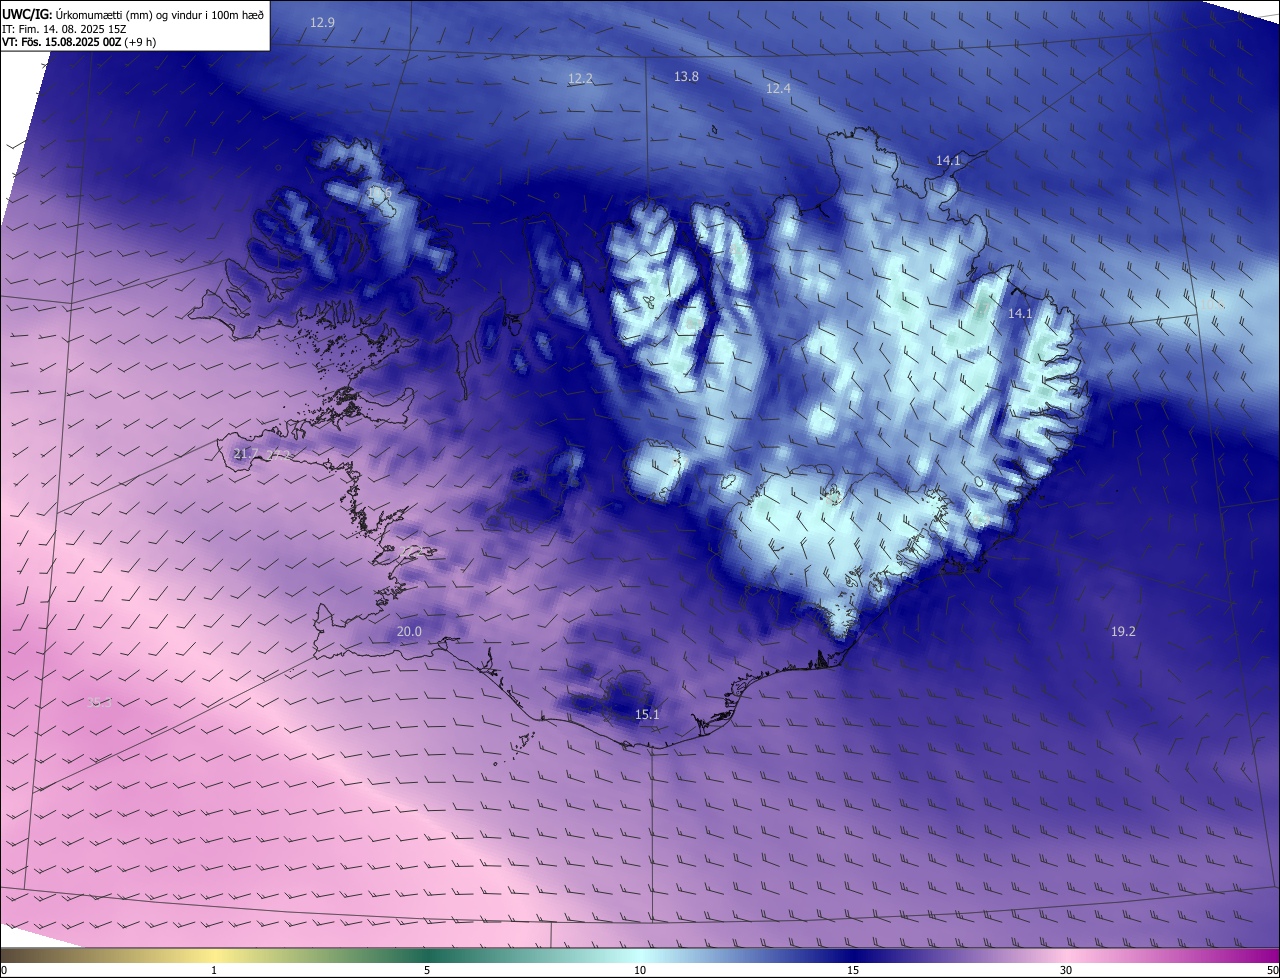Select the 21.7 value on the western peninsula tip
Screen dimensions: 1280x978
245,453
